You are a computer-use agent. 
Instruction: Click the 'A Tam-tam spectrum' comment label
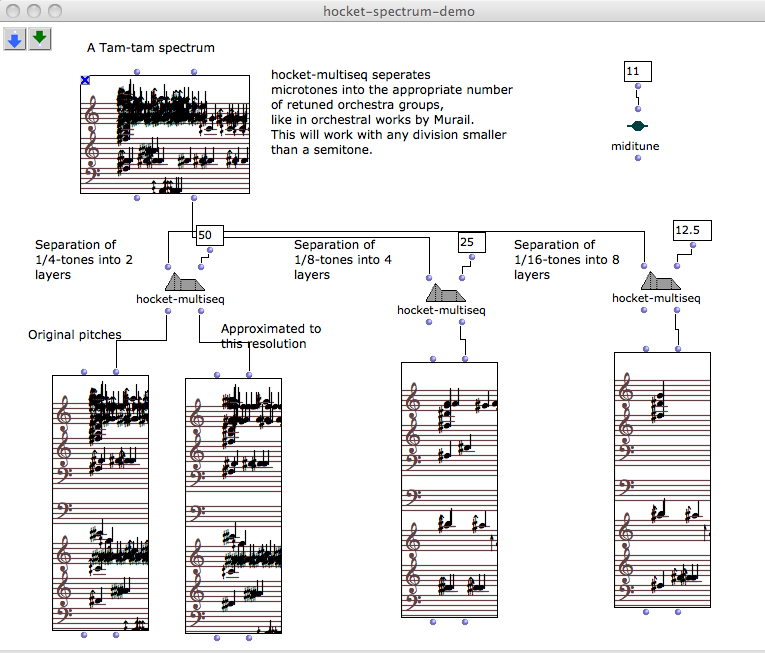tap(151, 47)
